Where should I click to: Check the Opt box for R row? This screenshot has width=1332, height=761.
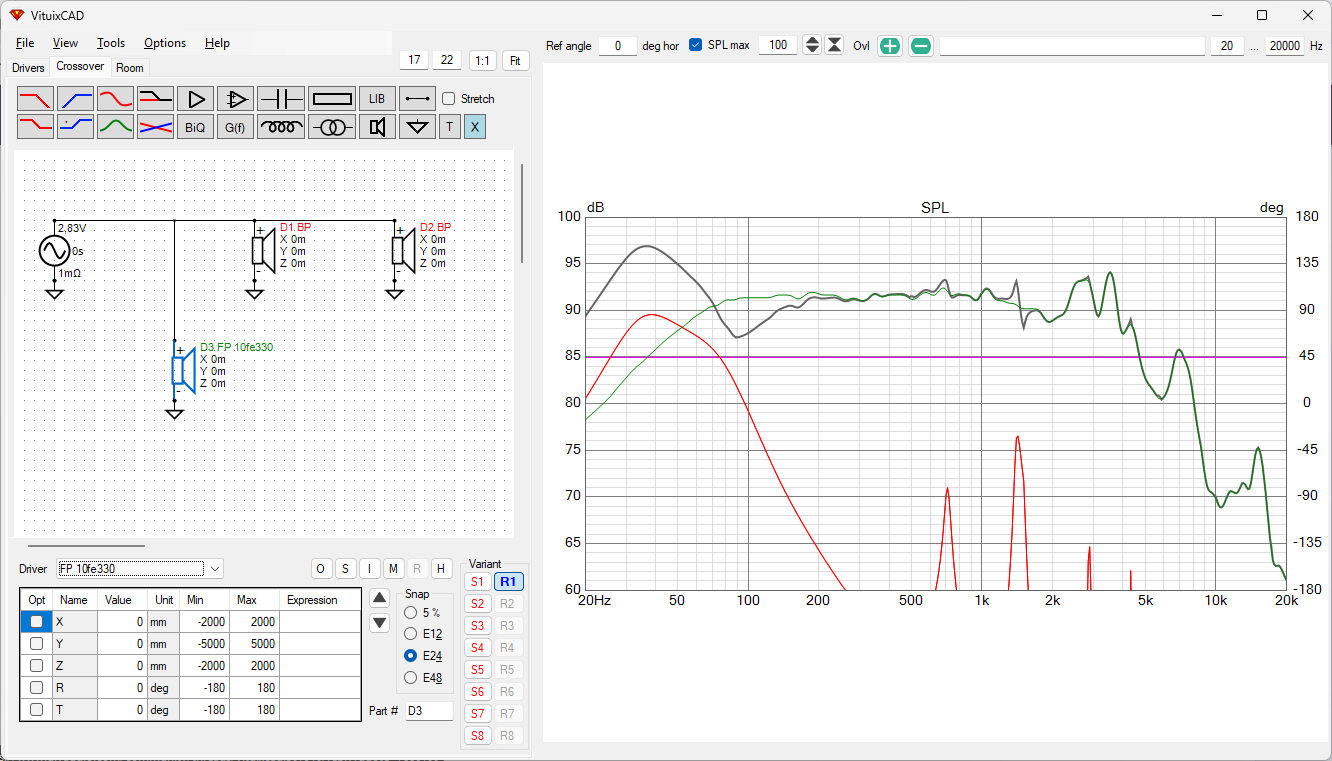[36, 687]
